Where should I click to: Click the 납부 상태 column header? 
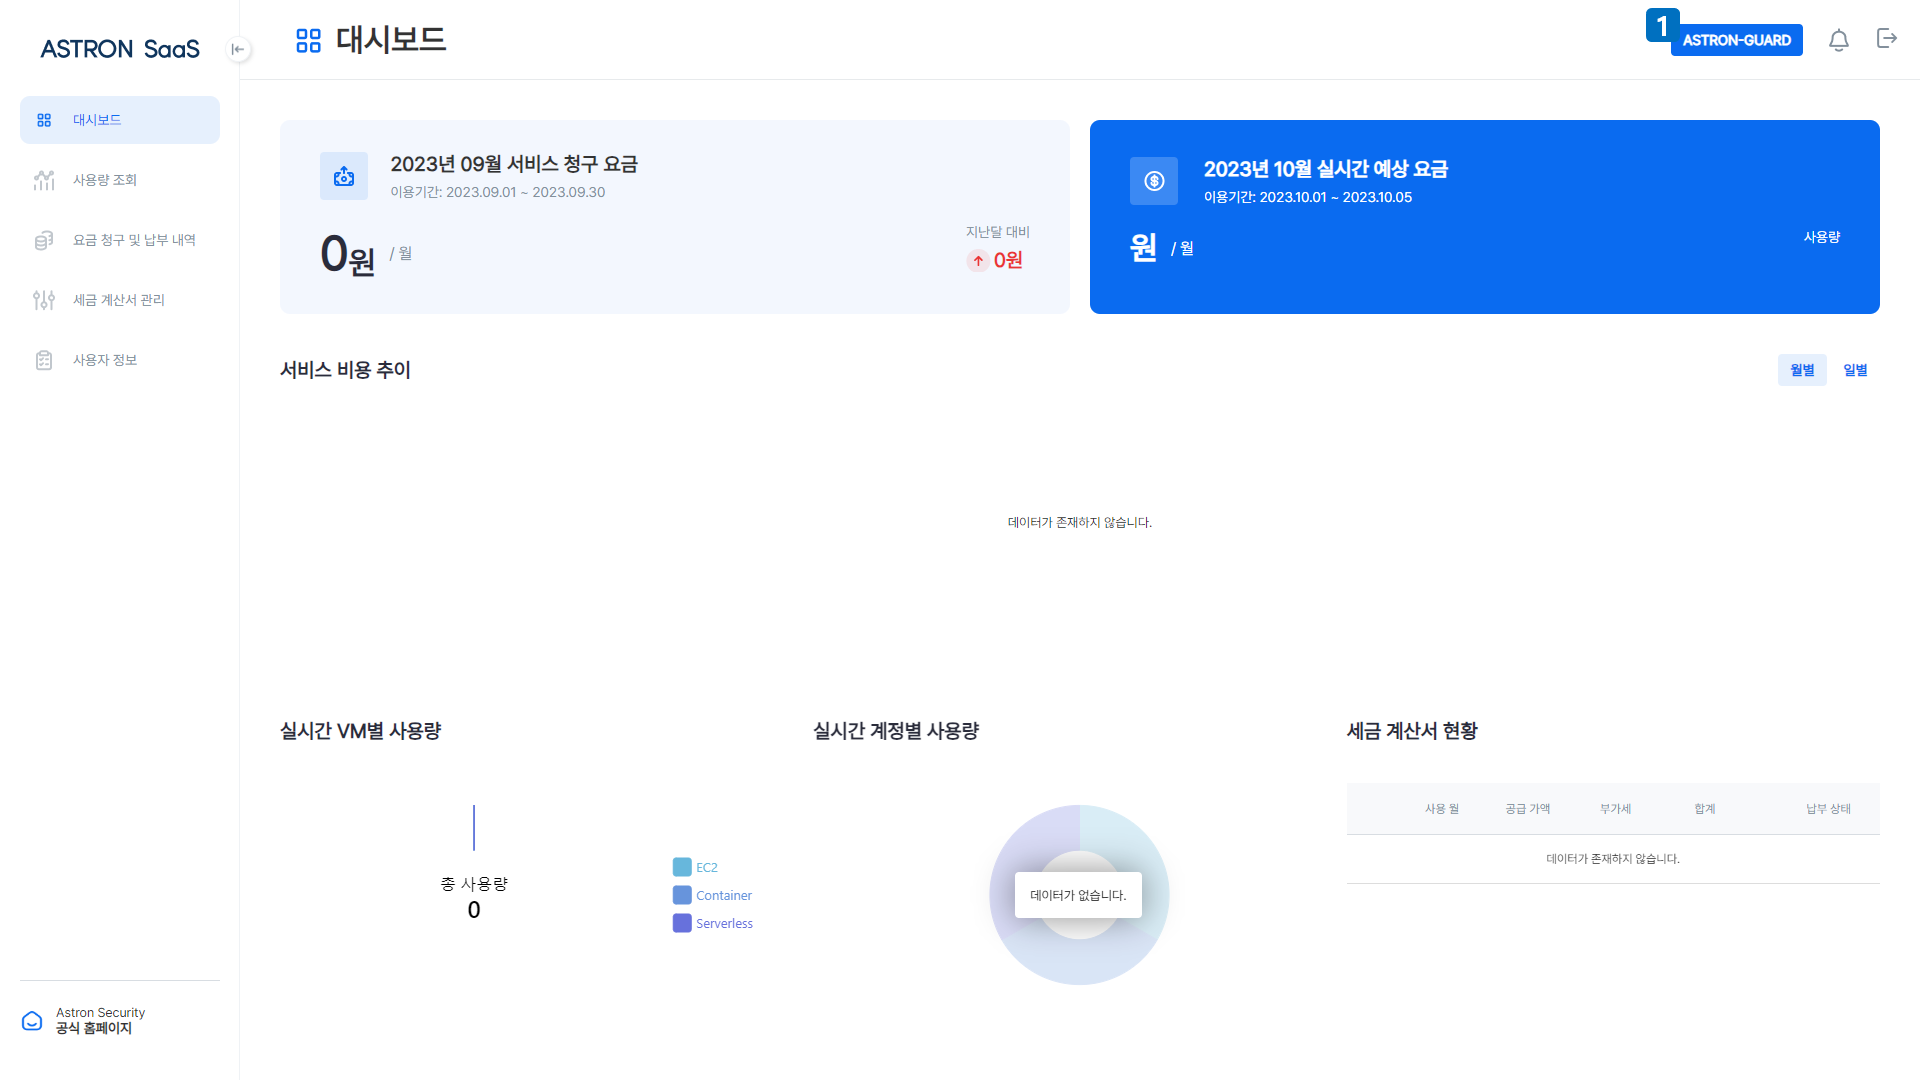point(1828,809)
